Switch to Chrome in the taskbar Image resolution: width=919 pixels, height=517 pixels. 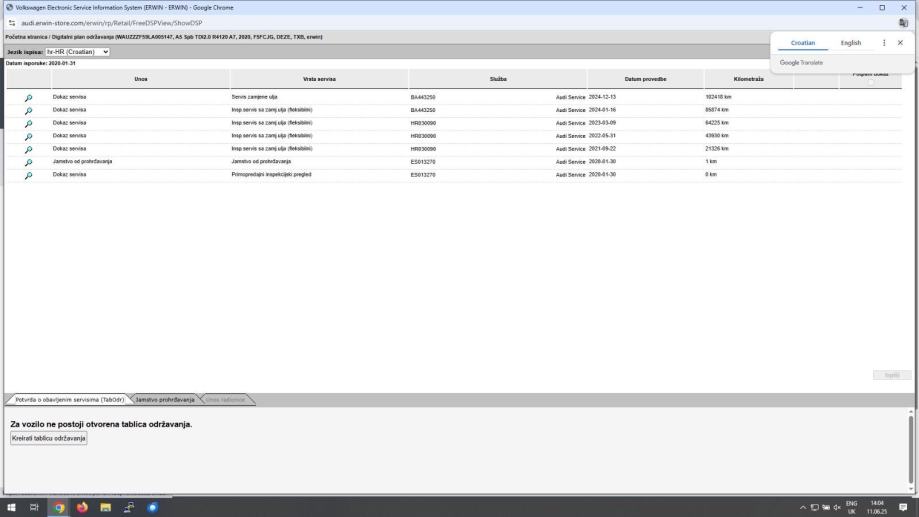pyautogui.click(x=59, y=507)
